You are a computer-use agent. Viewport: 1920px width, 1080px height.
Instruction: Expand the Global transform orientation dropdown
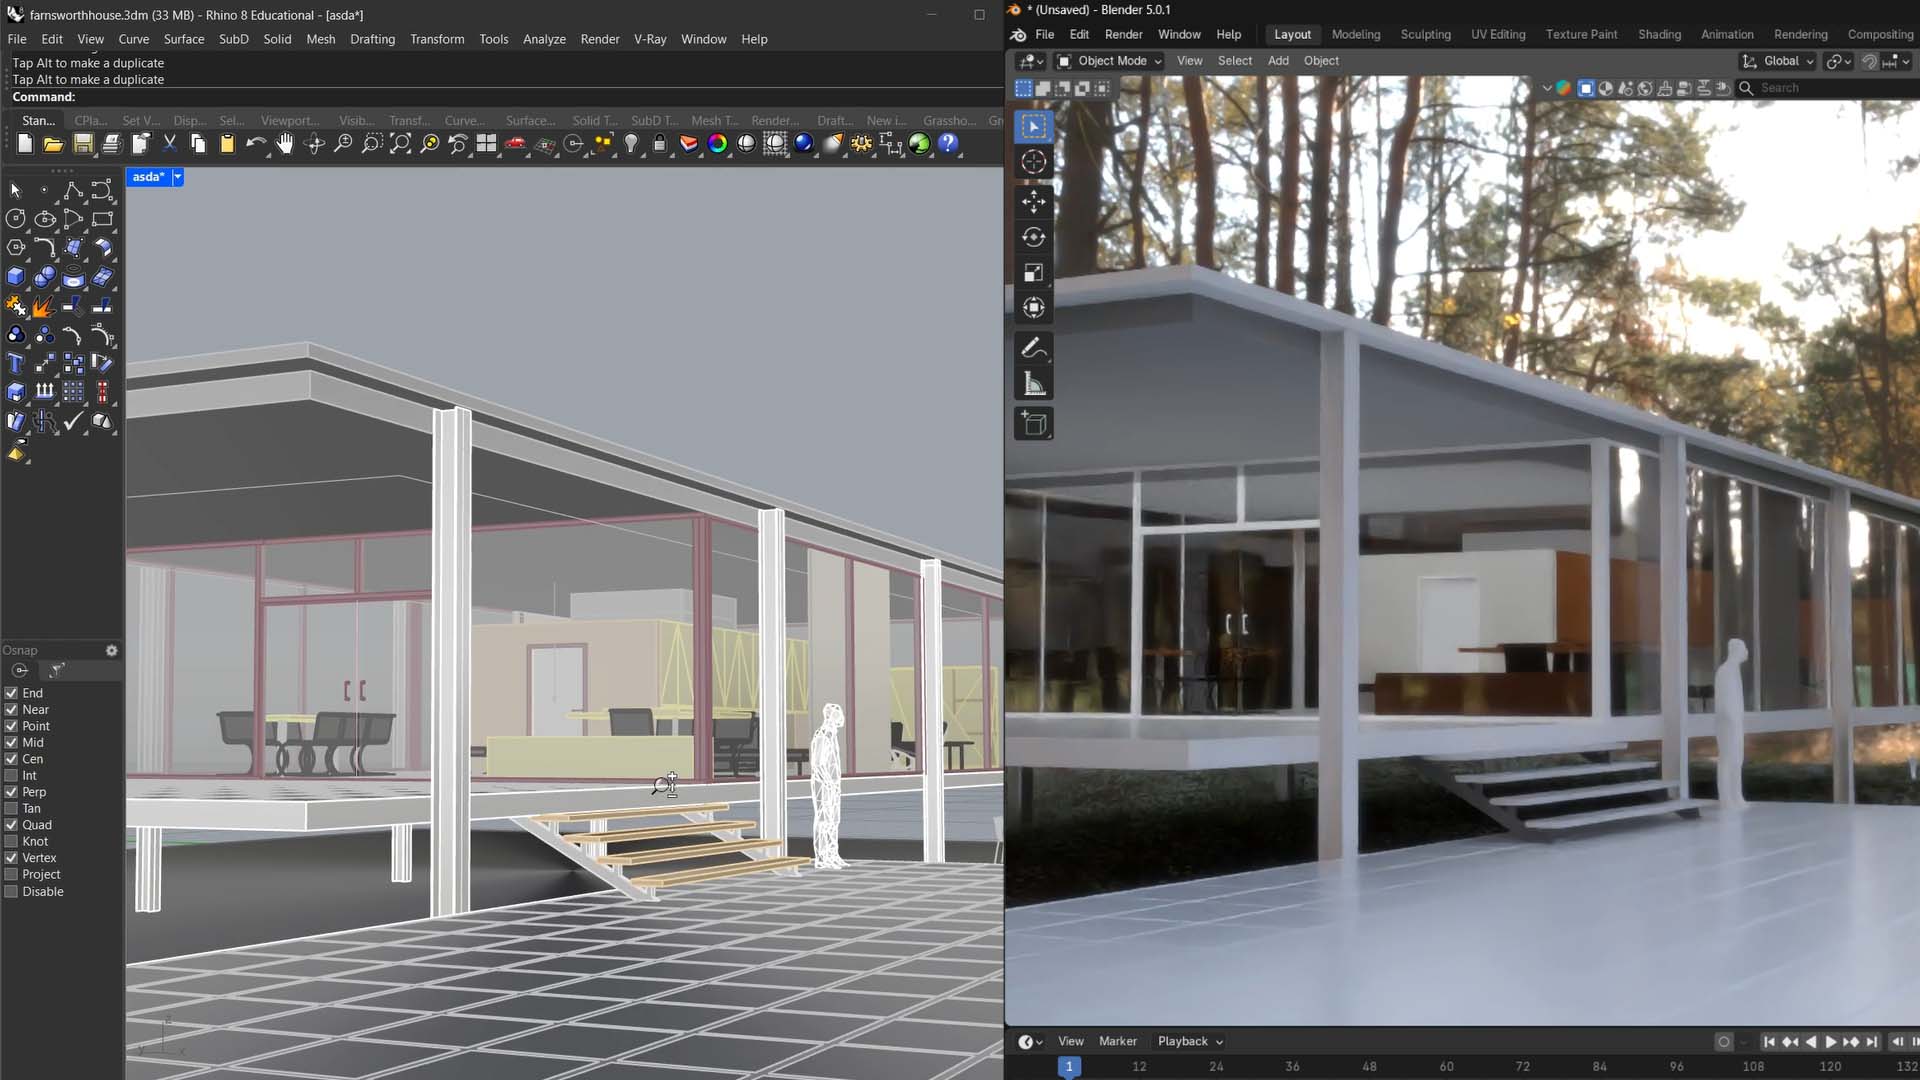tap(1779, 61)
